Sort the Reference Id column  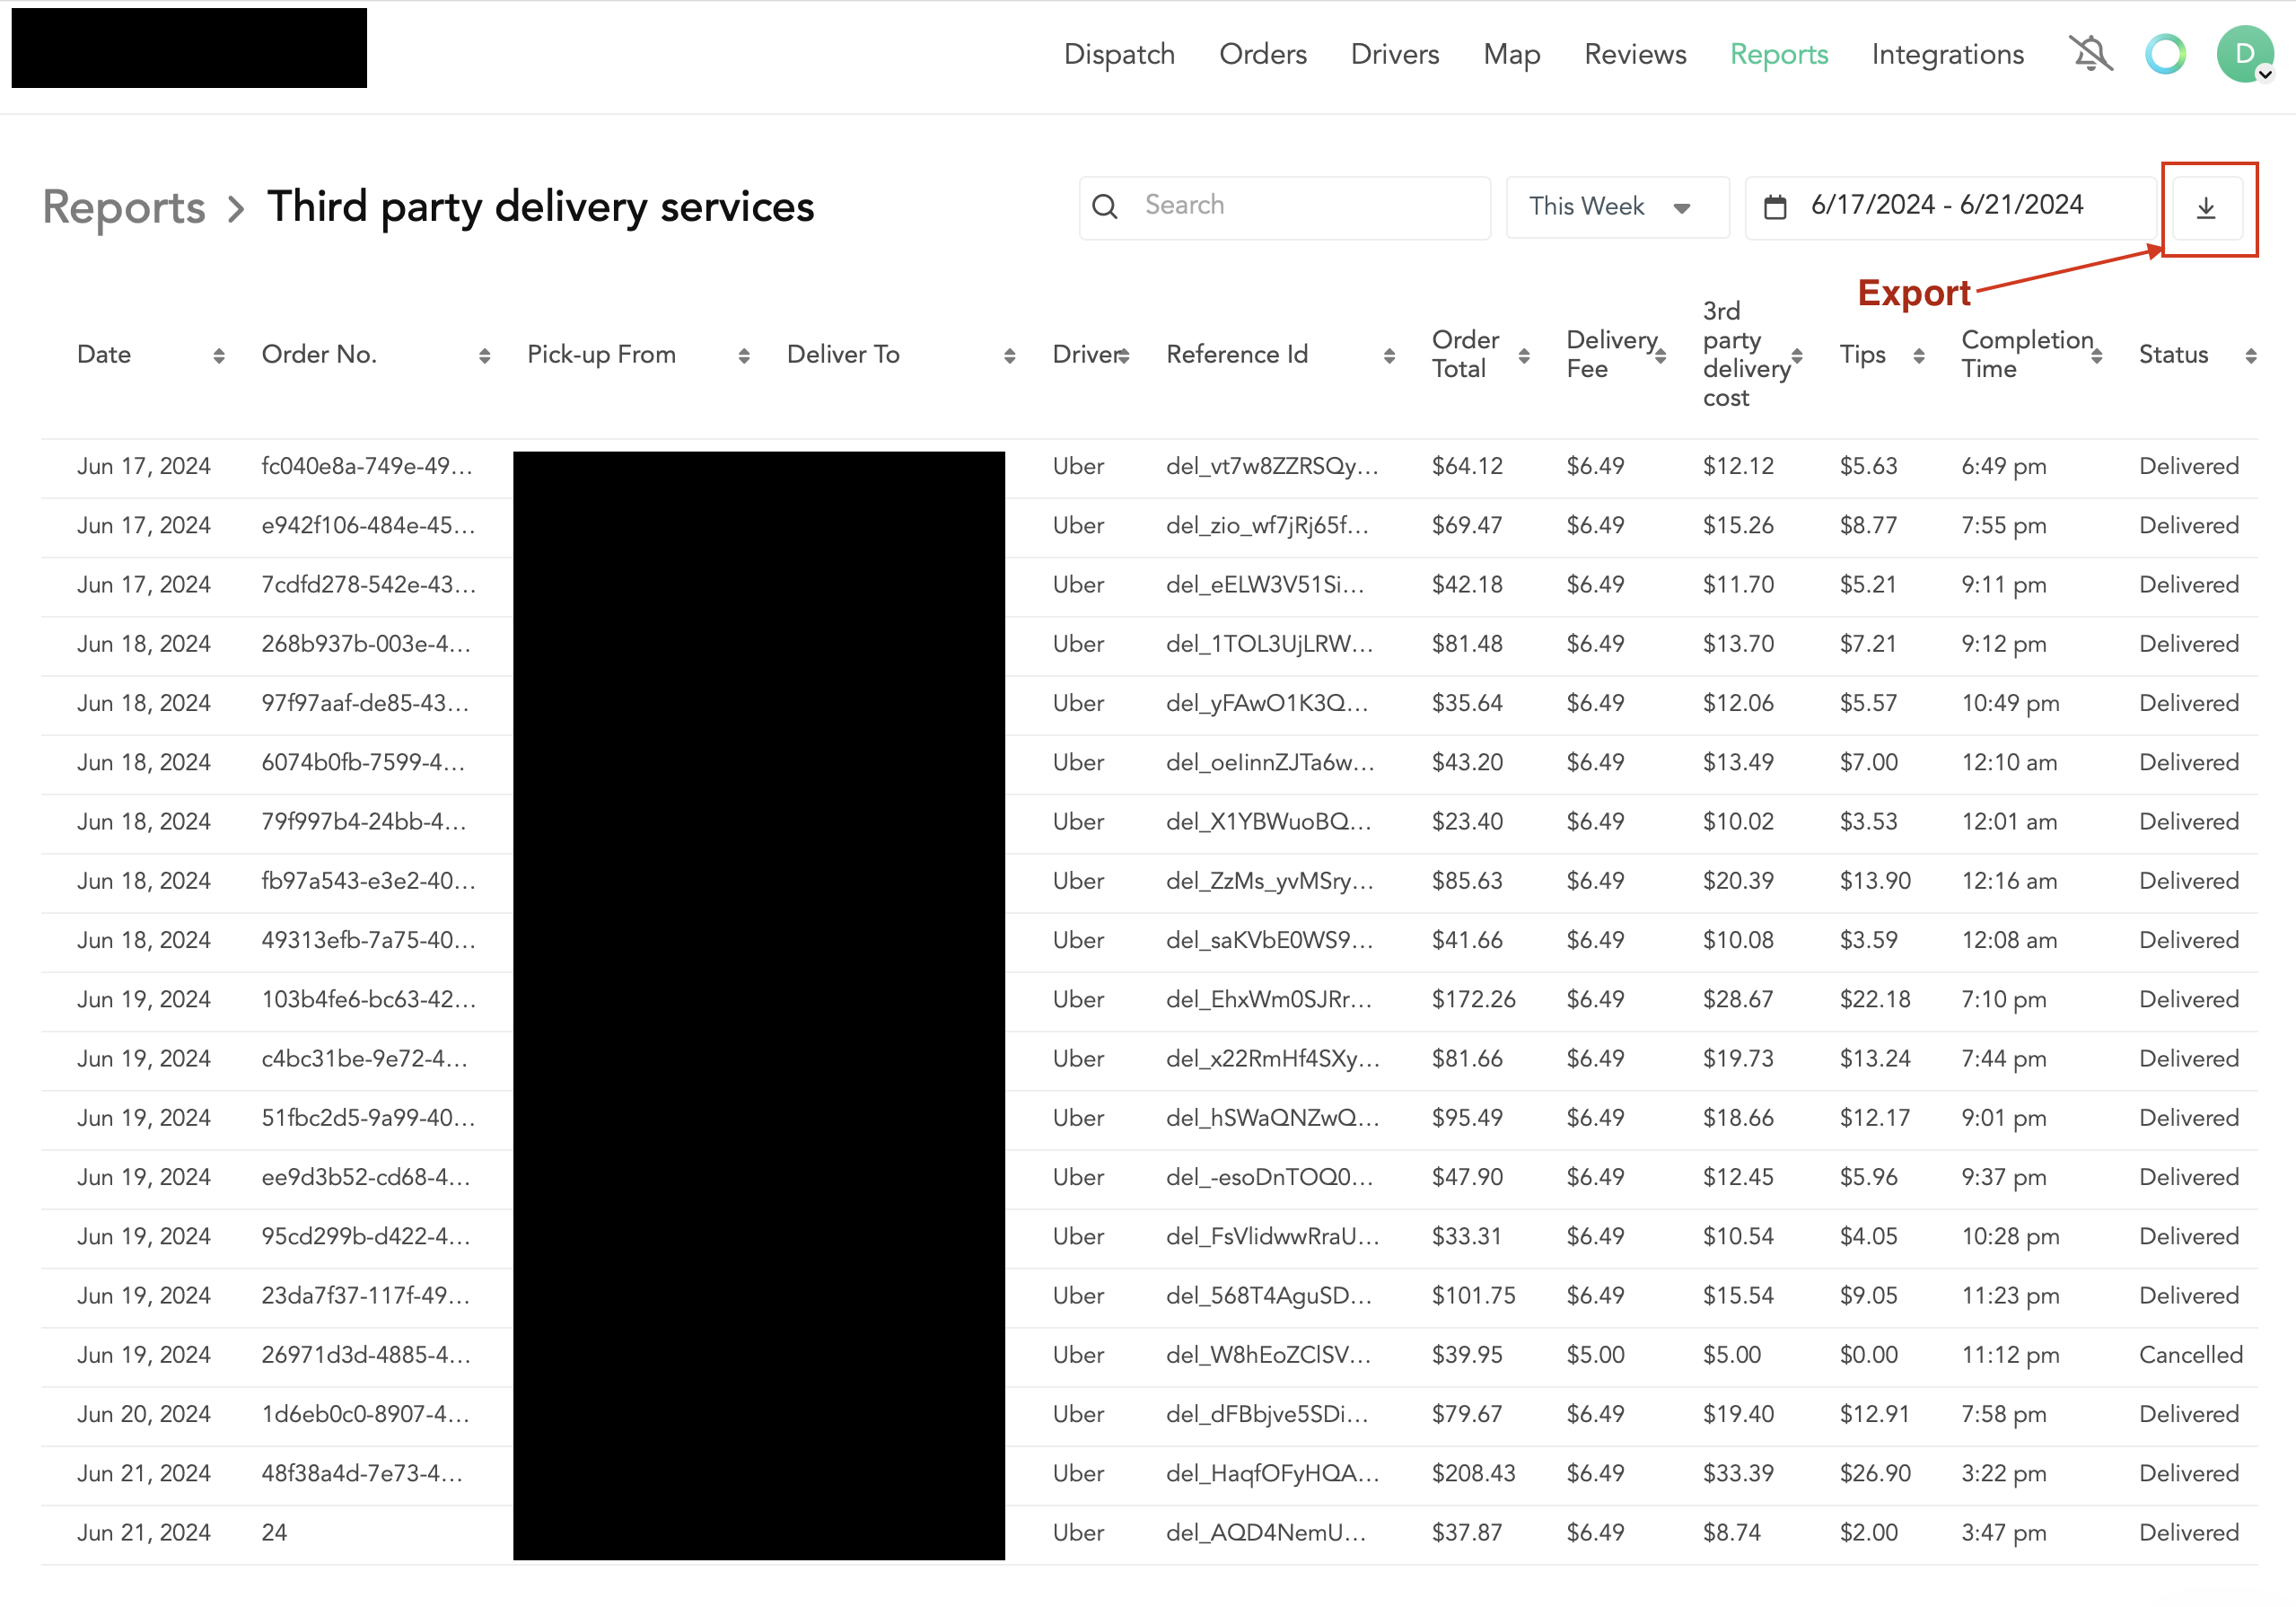[x=1389, y=355]
